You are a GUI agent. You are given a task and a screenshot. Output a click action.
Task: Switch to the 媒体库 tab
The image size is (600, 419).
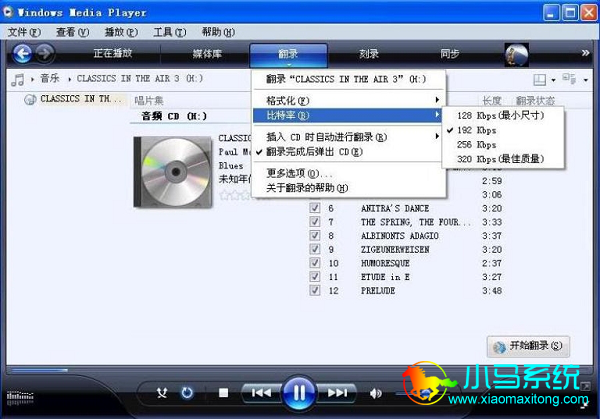coord(207,54)
